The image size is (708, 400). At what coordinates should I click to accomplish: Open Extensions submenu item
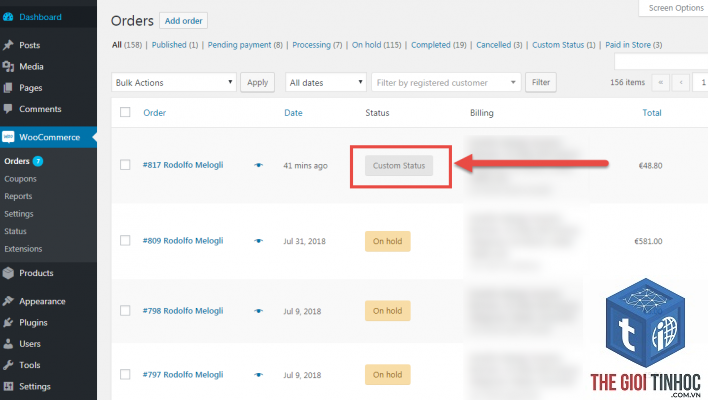point(23,249)
